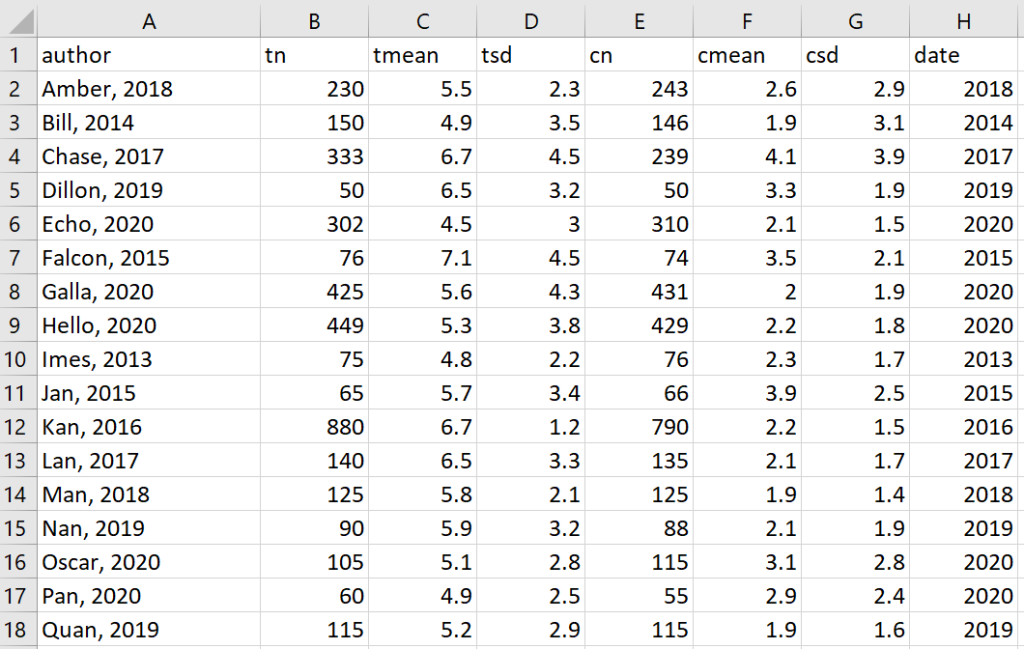The height and width of the screenshot is (649, 1024).
Task: Select the csd value 1.4 for Man
Action: 854,494
